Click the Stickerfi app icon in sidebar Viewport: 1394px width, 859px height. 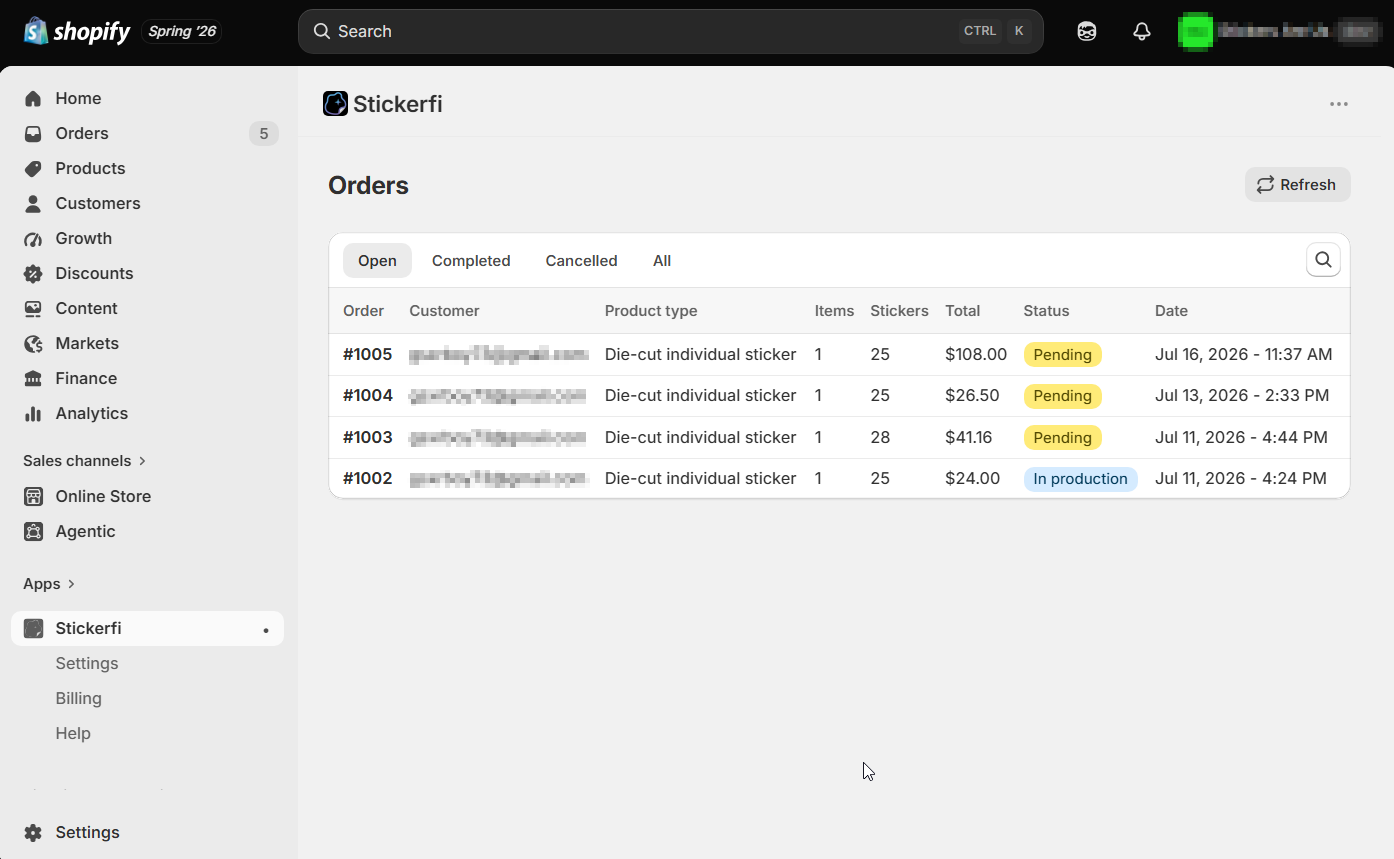33,628
